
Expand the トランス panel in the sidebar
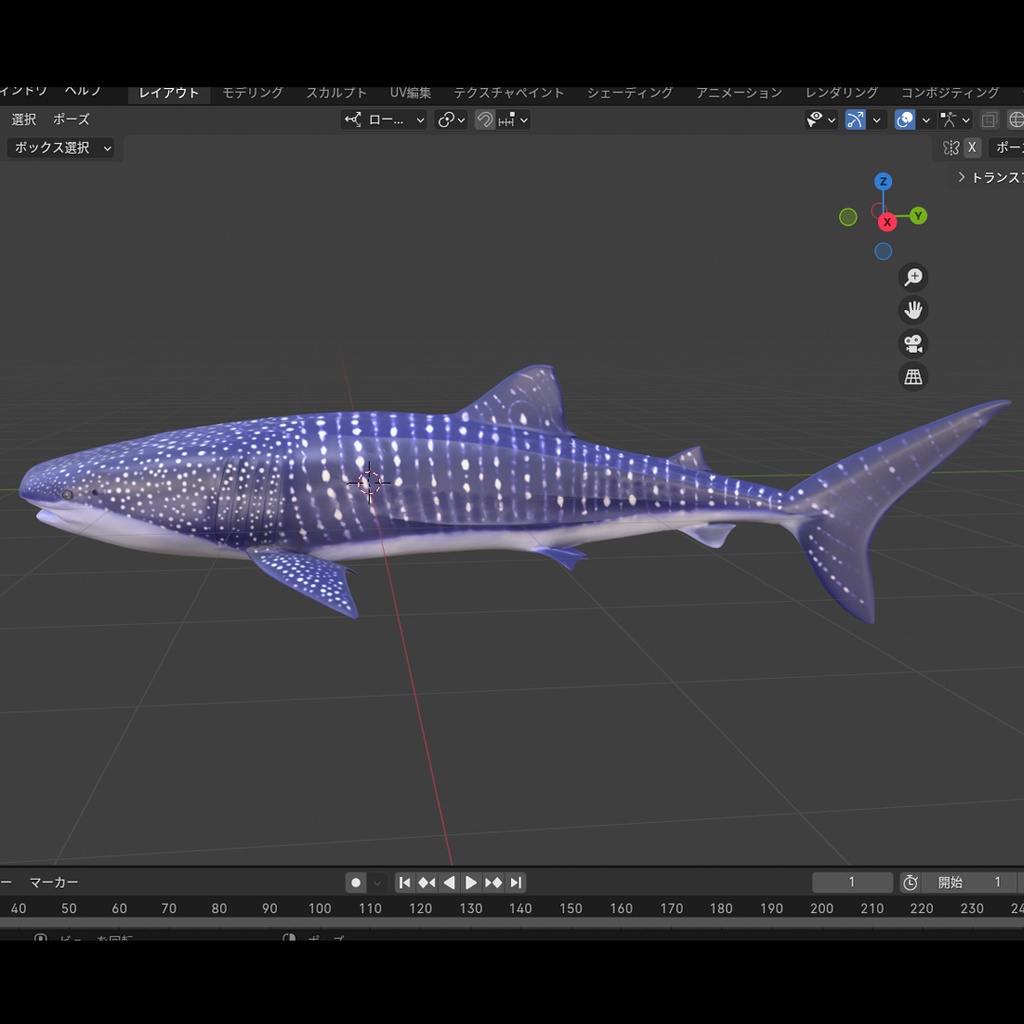pyautogui.click(x=990, y=177)
